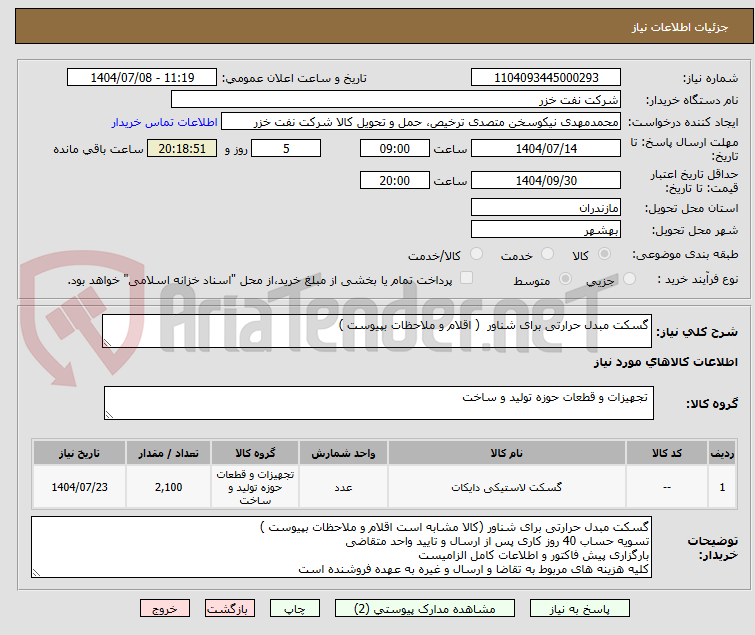This screenshot has width=755, height=635.
Task: Click the تاریخ نیاز column header
Action: 79,453
